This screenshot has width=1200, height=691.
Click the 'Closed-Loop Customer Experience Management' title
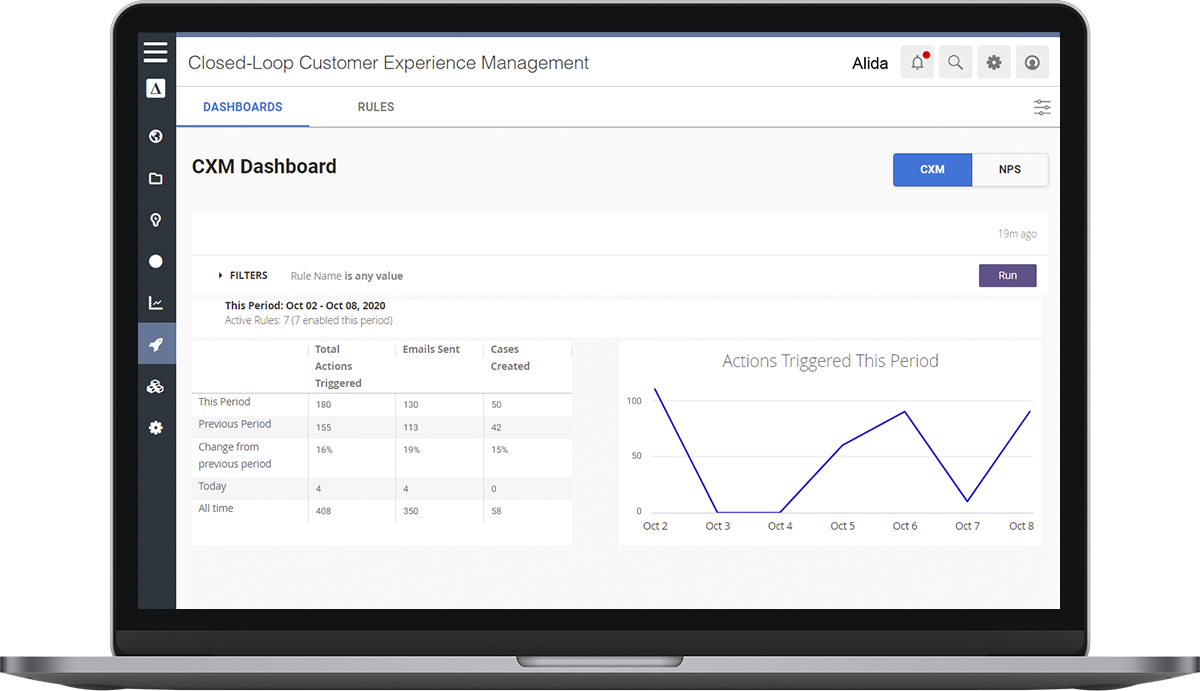click(388, 63)
